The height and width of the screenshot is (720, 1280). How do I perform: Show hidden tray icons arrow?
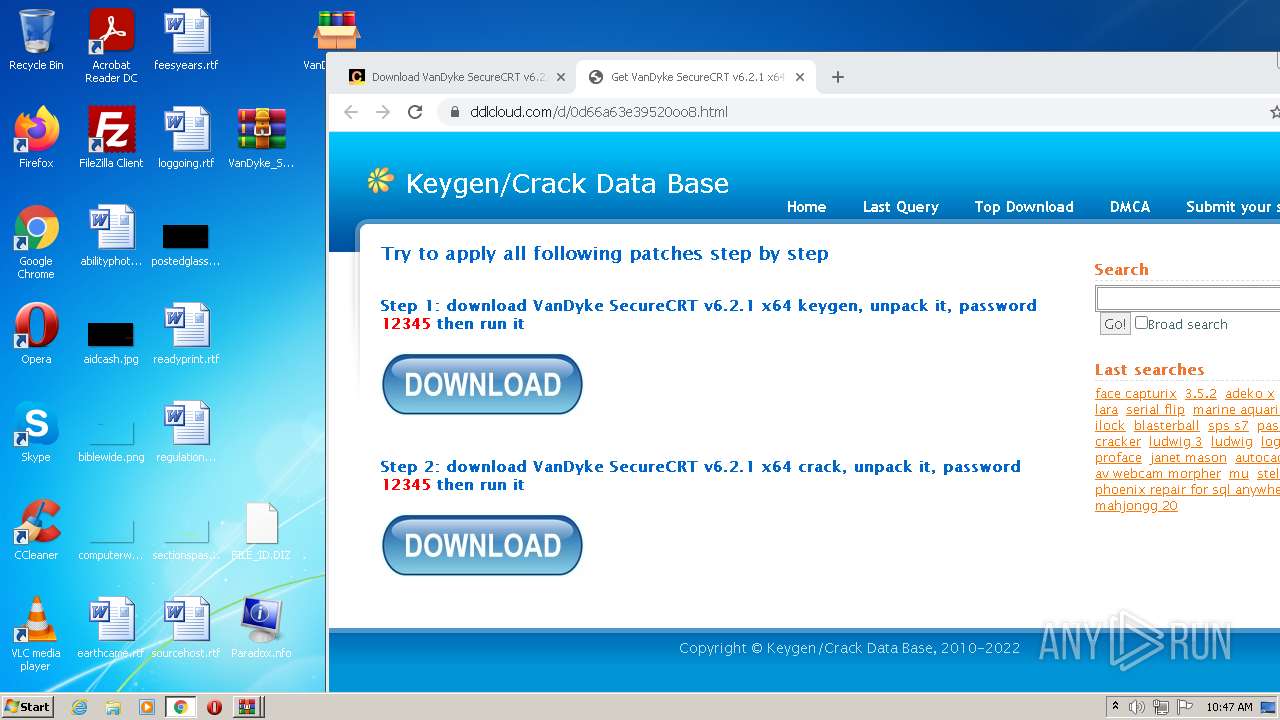point(1115,707)
